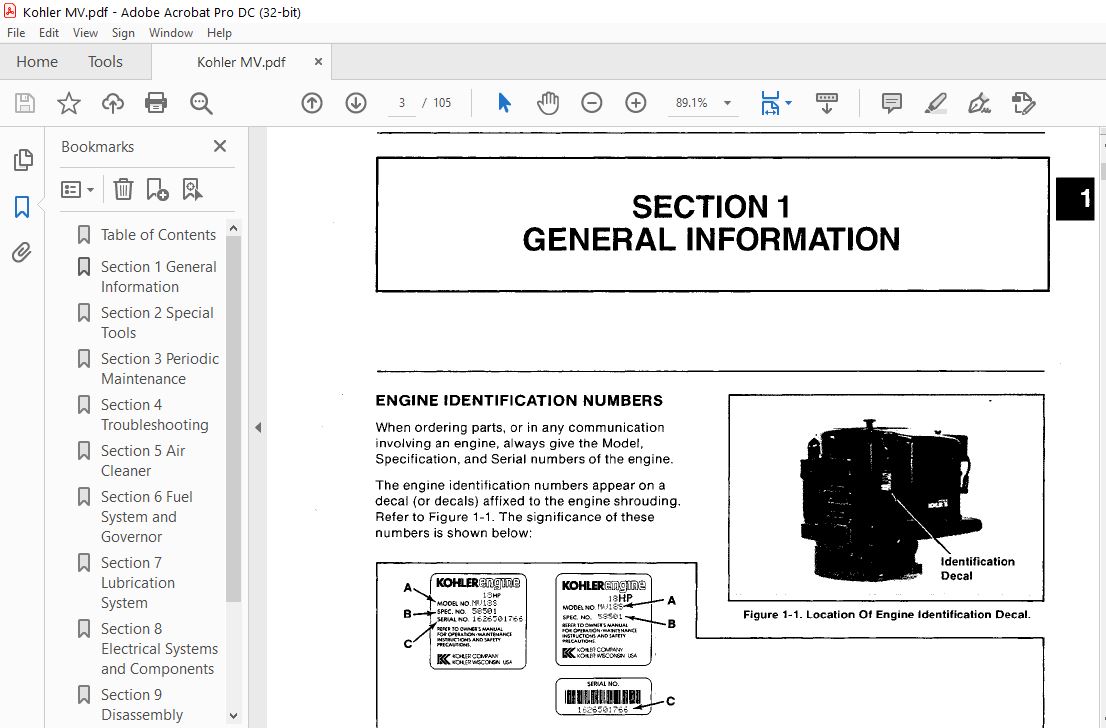Jump to Section 3 Periodic Maintenance bookmark

[160, 368]
